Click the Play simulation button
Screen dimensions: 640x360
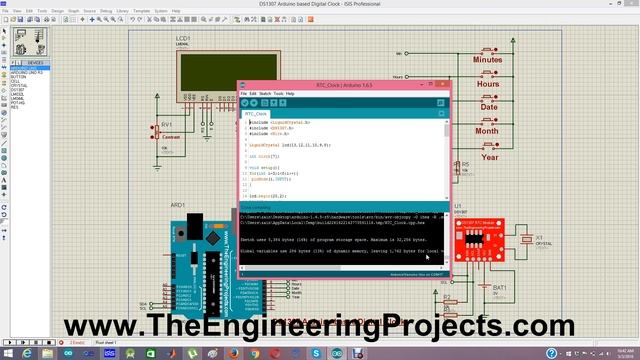(x=9, y=342)
